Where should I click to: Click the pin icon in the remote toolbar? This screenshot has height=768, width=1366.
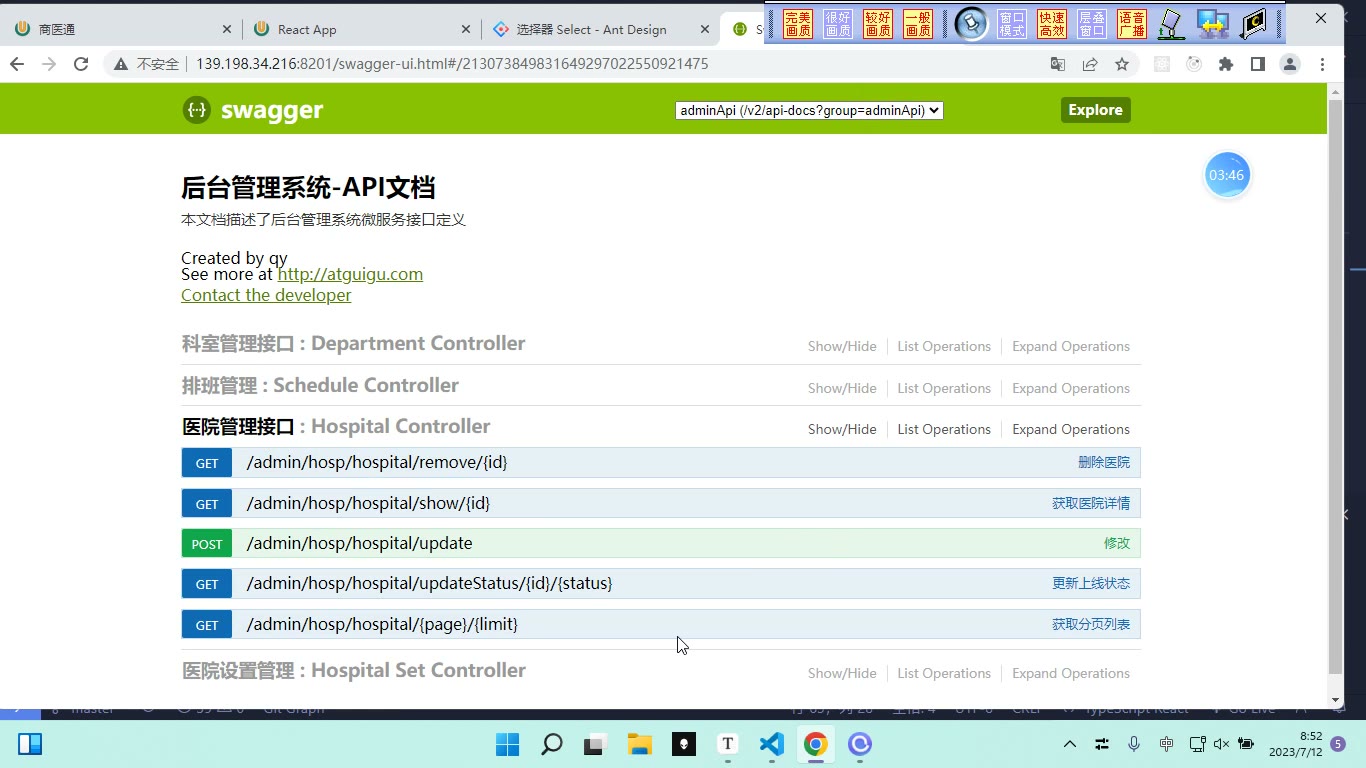pos(970,23)
